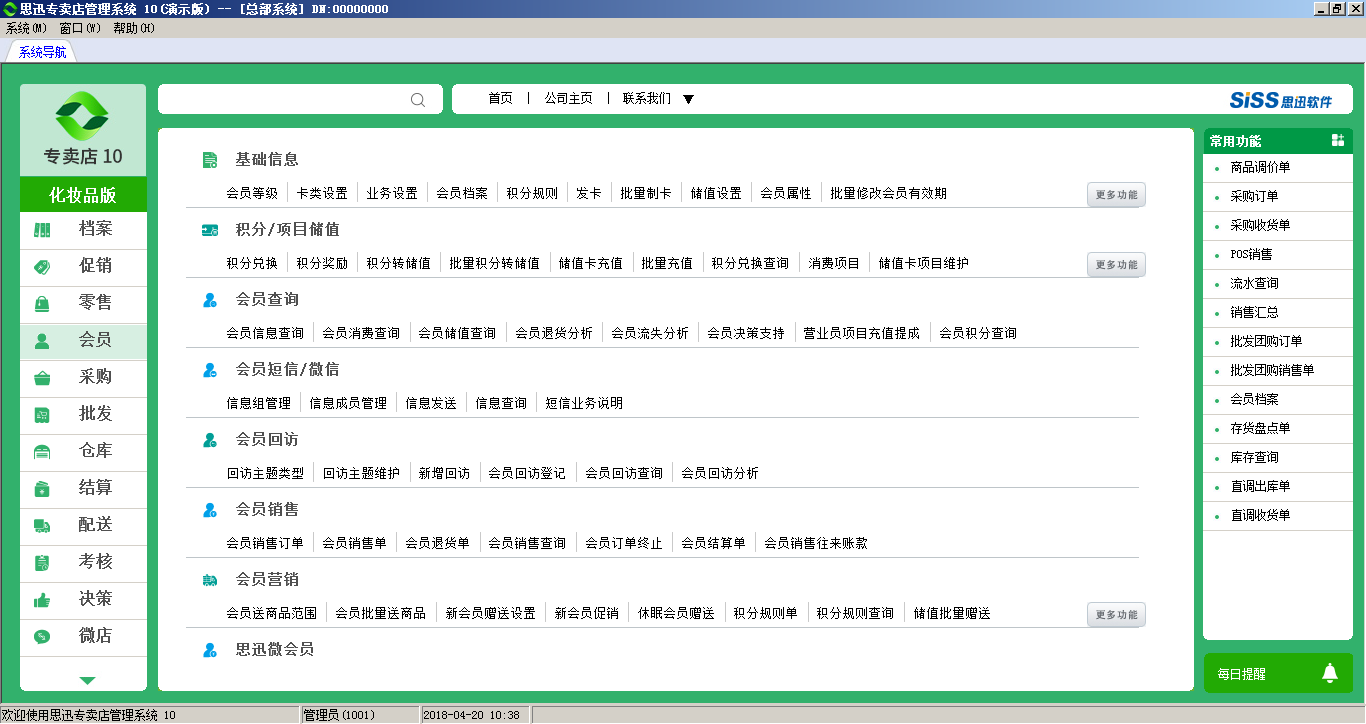Screen dimensions: 1366x724
Task: Open 信息组管理 function
Action: click(258, 403)
